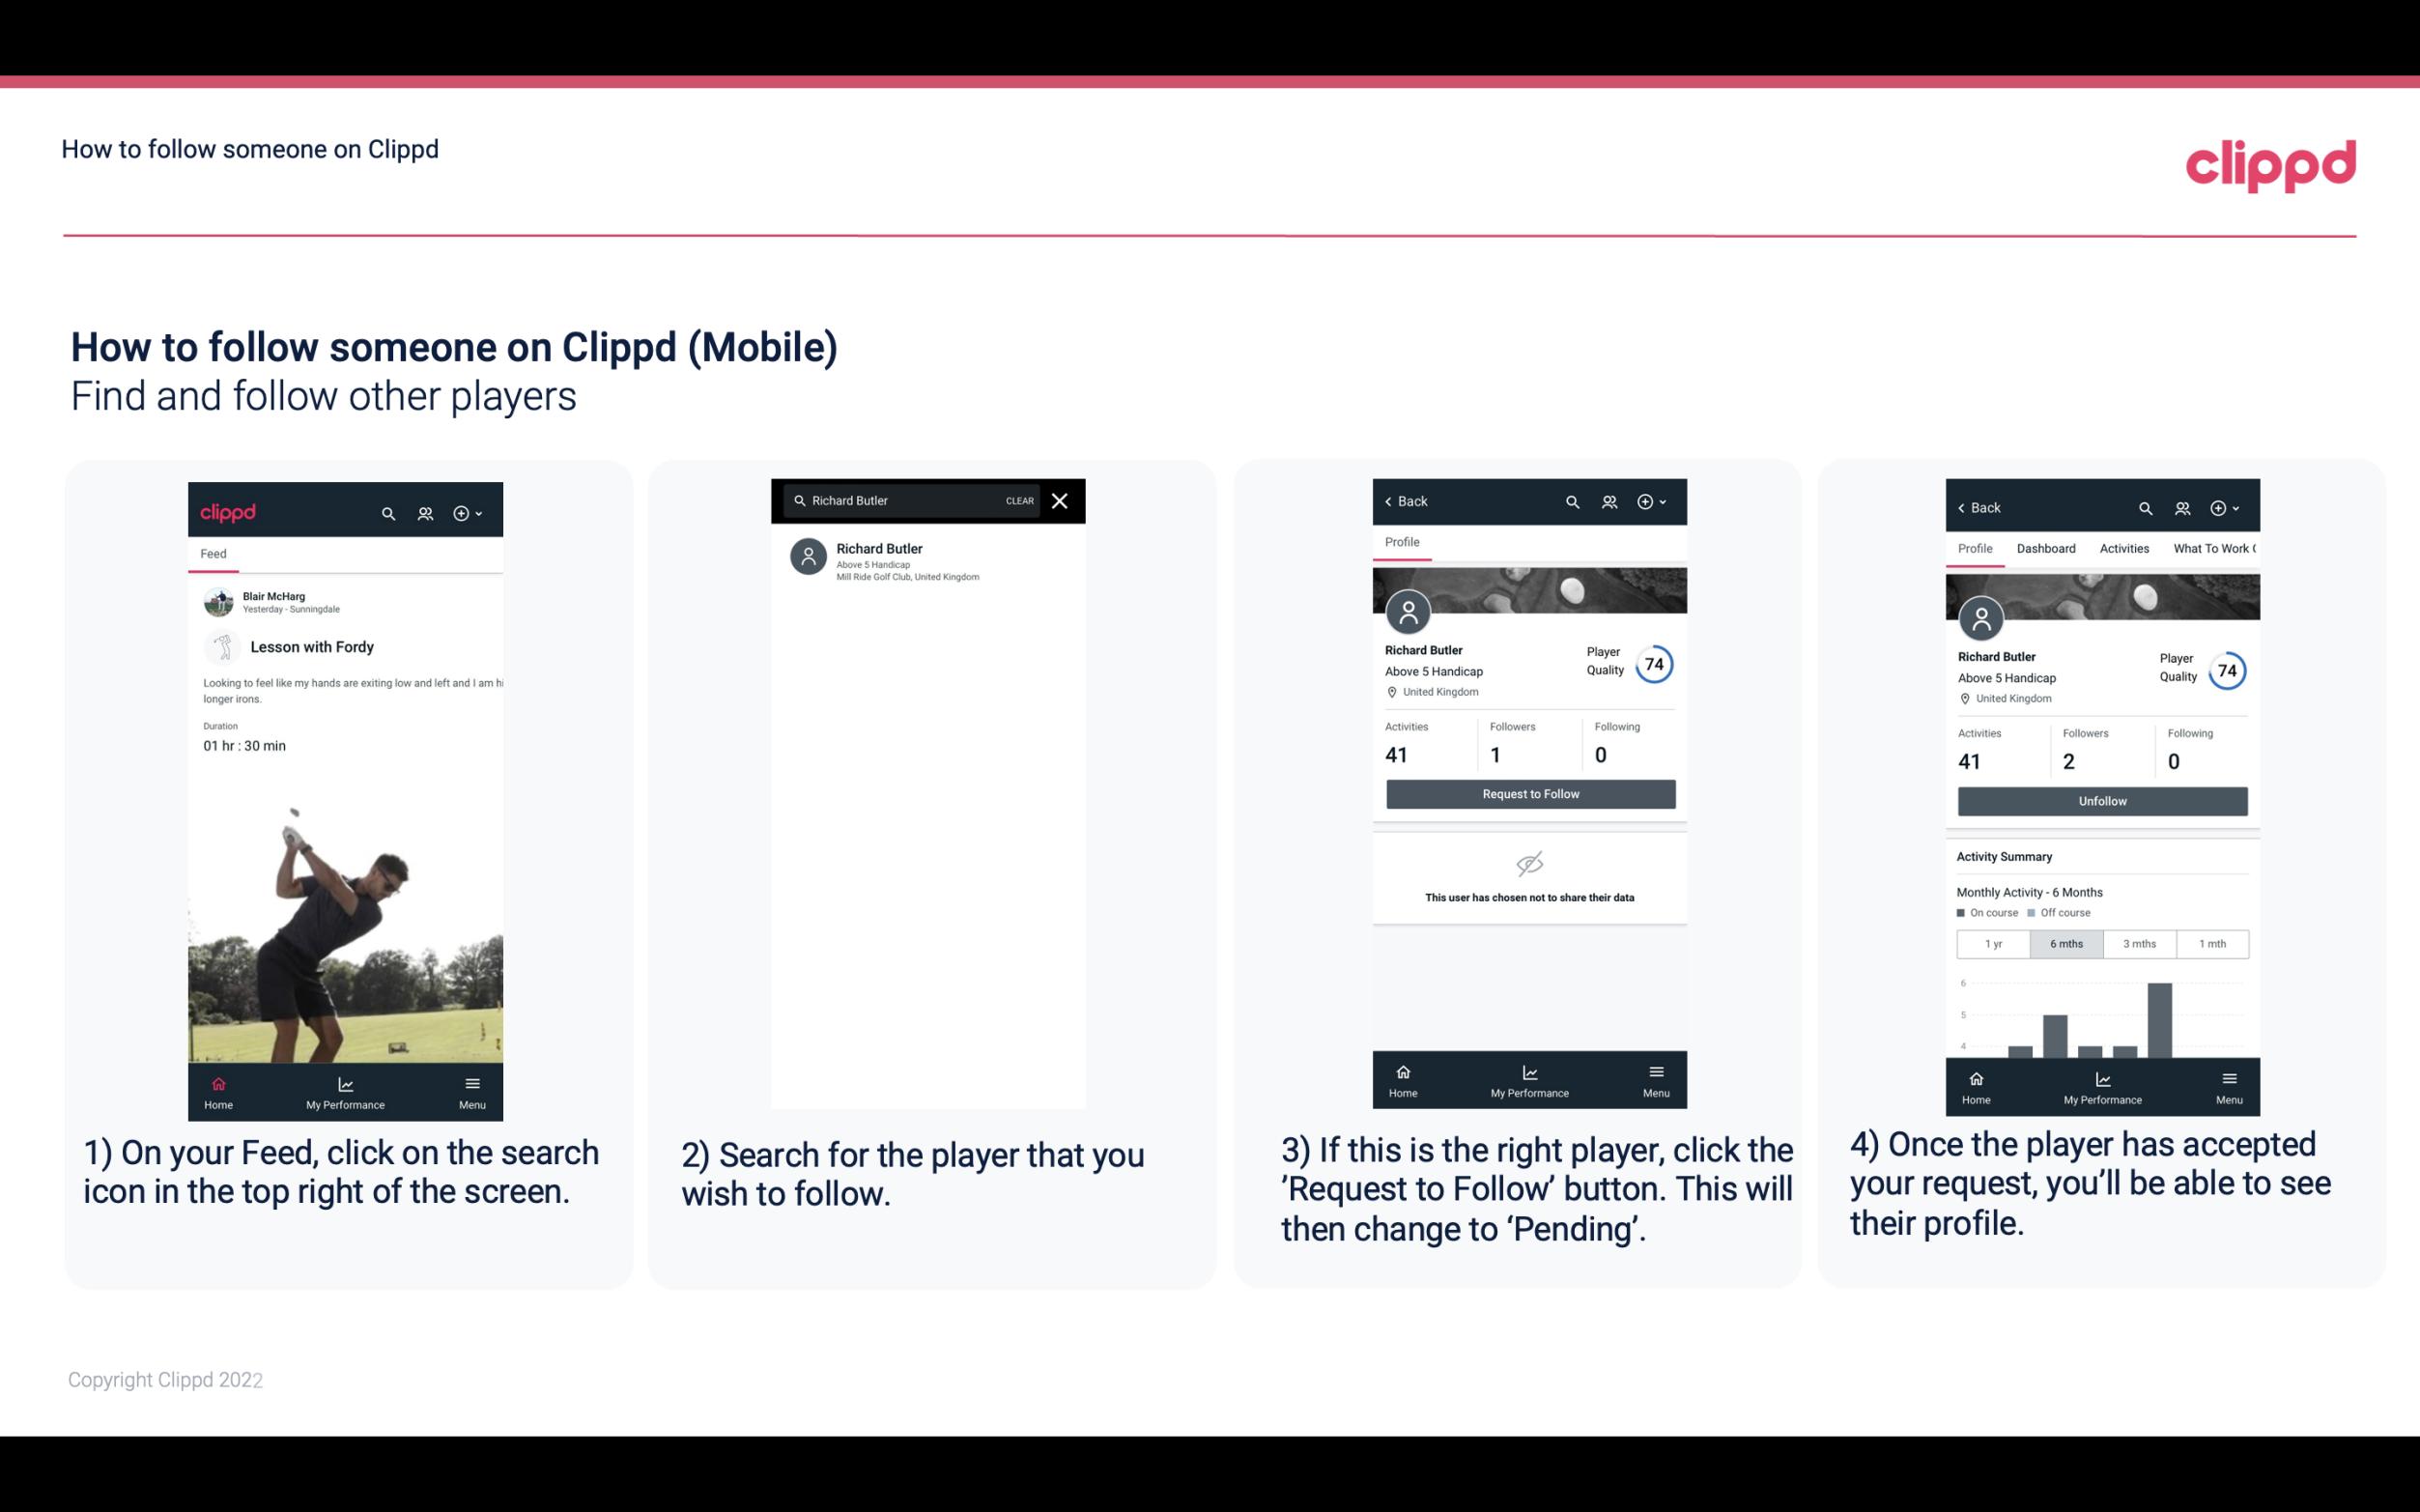Select the 3 months activity filter
This screenshot has height=1512, width=2420.
pyautogui.click(x=2140, y=942)
